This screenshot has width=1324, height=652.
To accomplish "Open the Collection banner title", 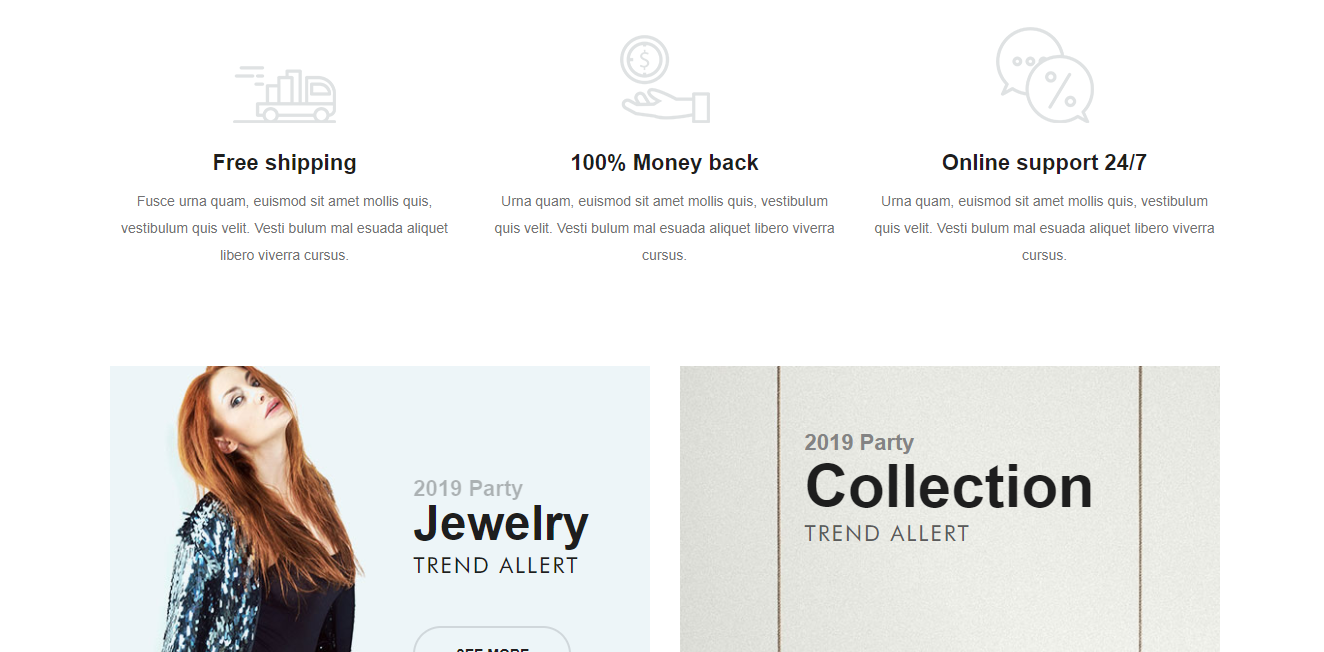I will pyautogui.click(x=948, y=487).
